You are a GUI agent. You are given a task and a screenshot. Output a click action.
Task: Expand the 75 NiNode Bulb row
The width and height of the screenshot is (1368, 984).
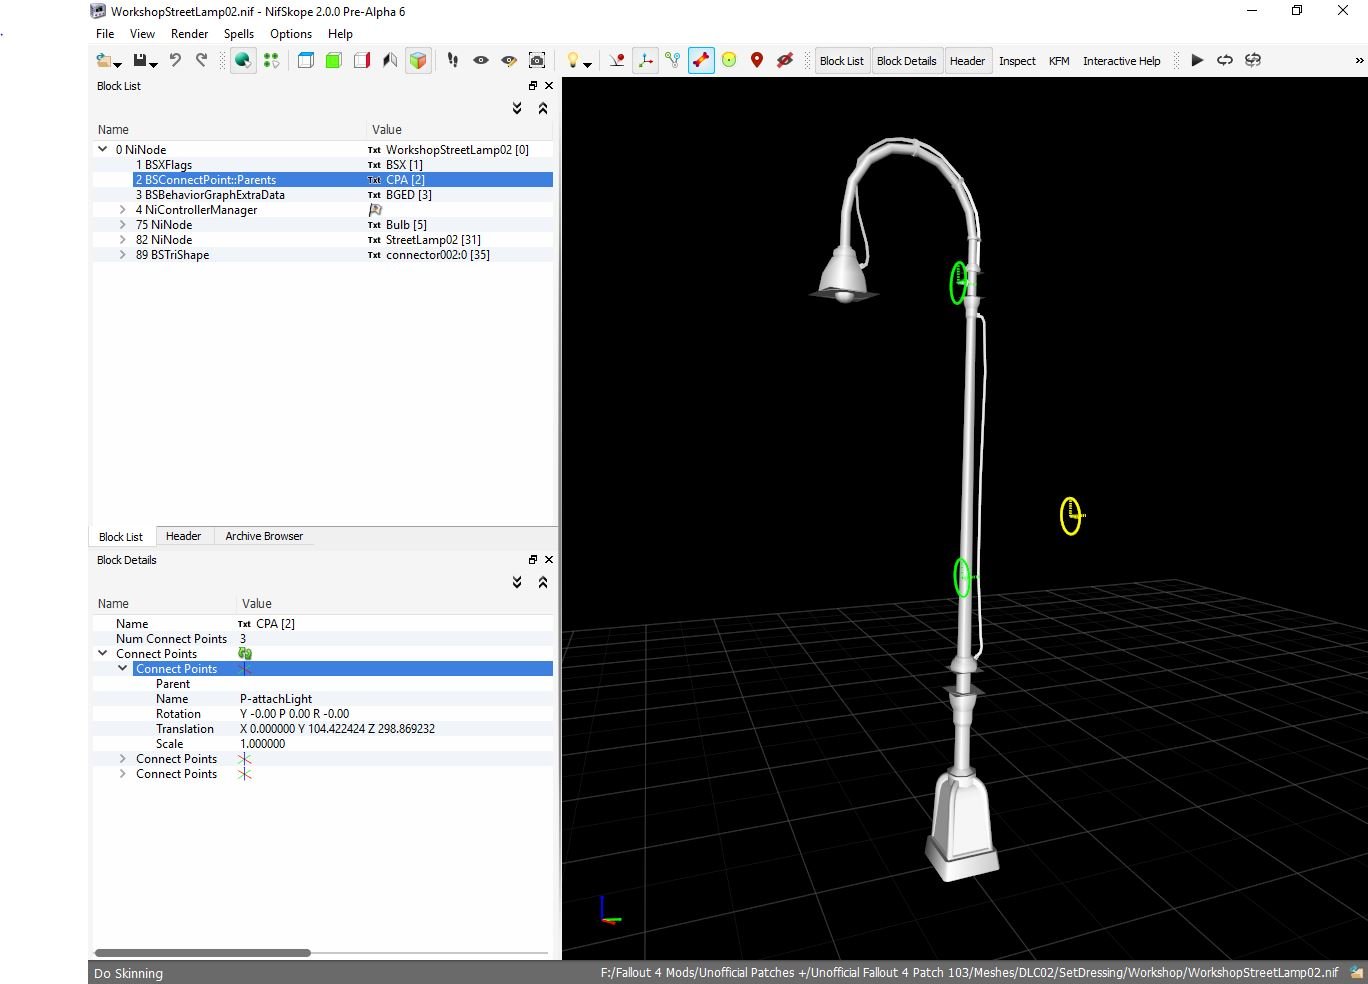pos(122,225)
